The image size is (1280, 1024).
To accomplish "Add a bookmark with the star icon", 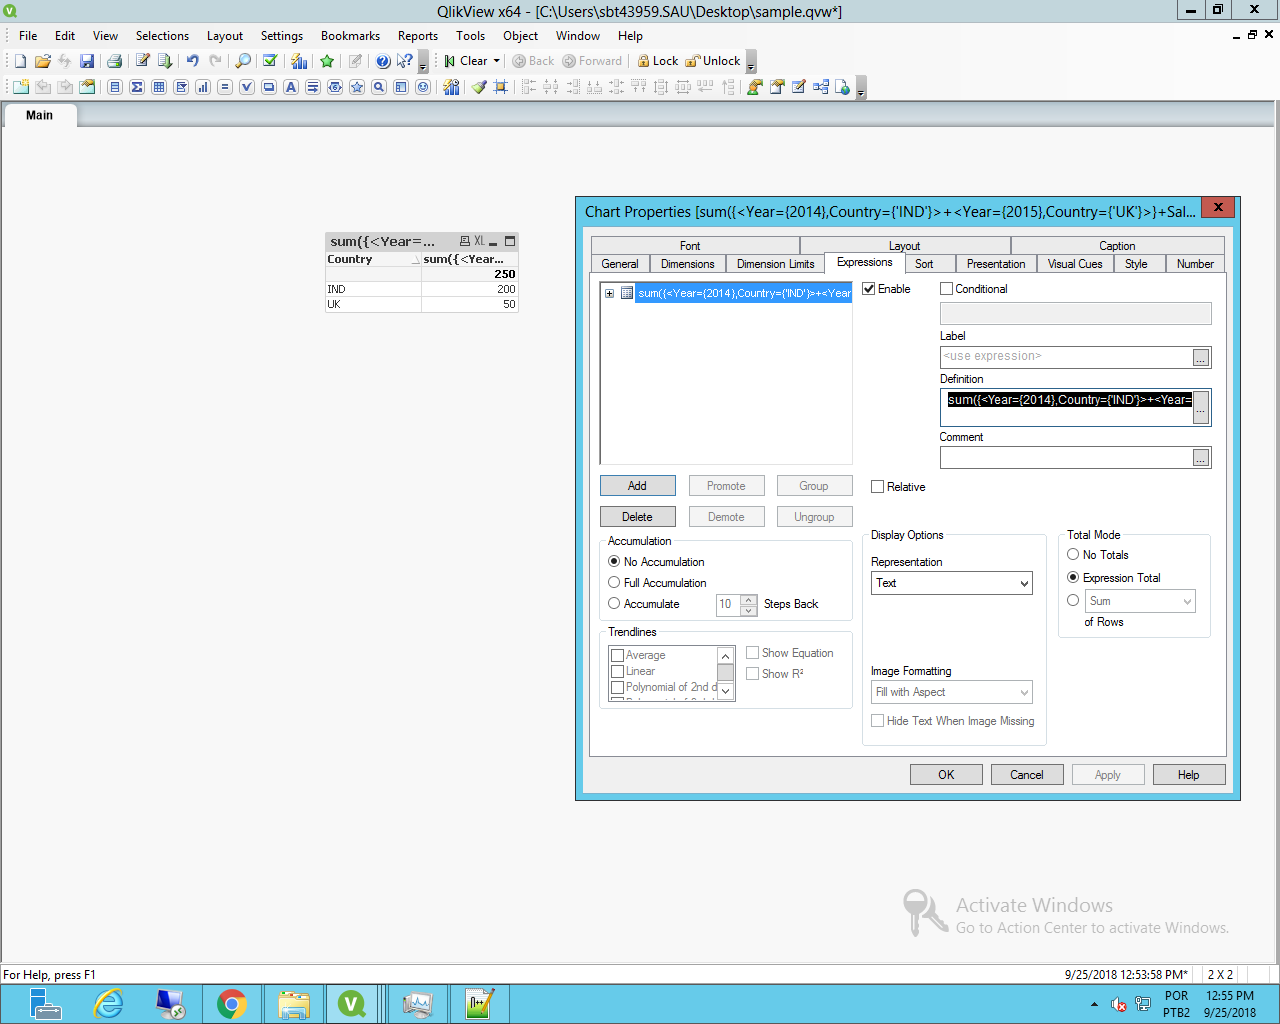I will tap(327, 61).
